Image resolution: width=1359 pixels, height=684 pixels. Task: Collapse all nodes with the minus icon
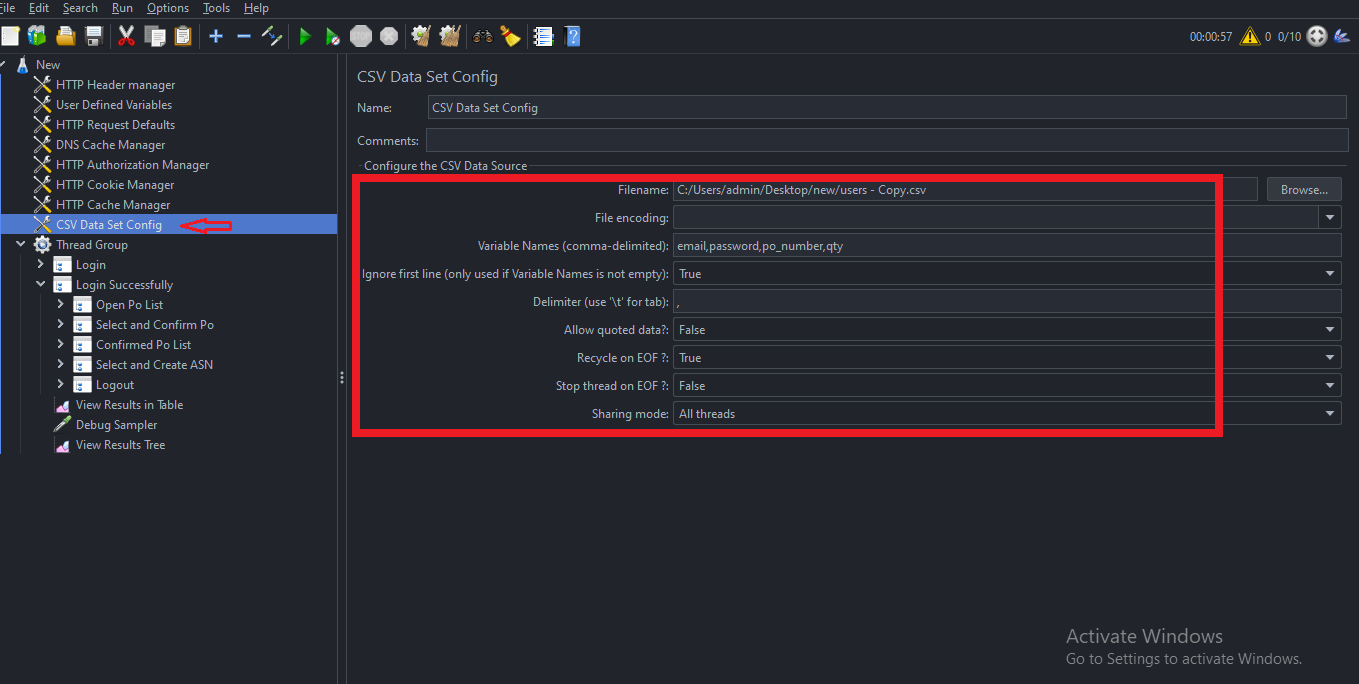(x=244, y=37)
